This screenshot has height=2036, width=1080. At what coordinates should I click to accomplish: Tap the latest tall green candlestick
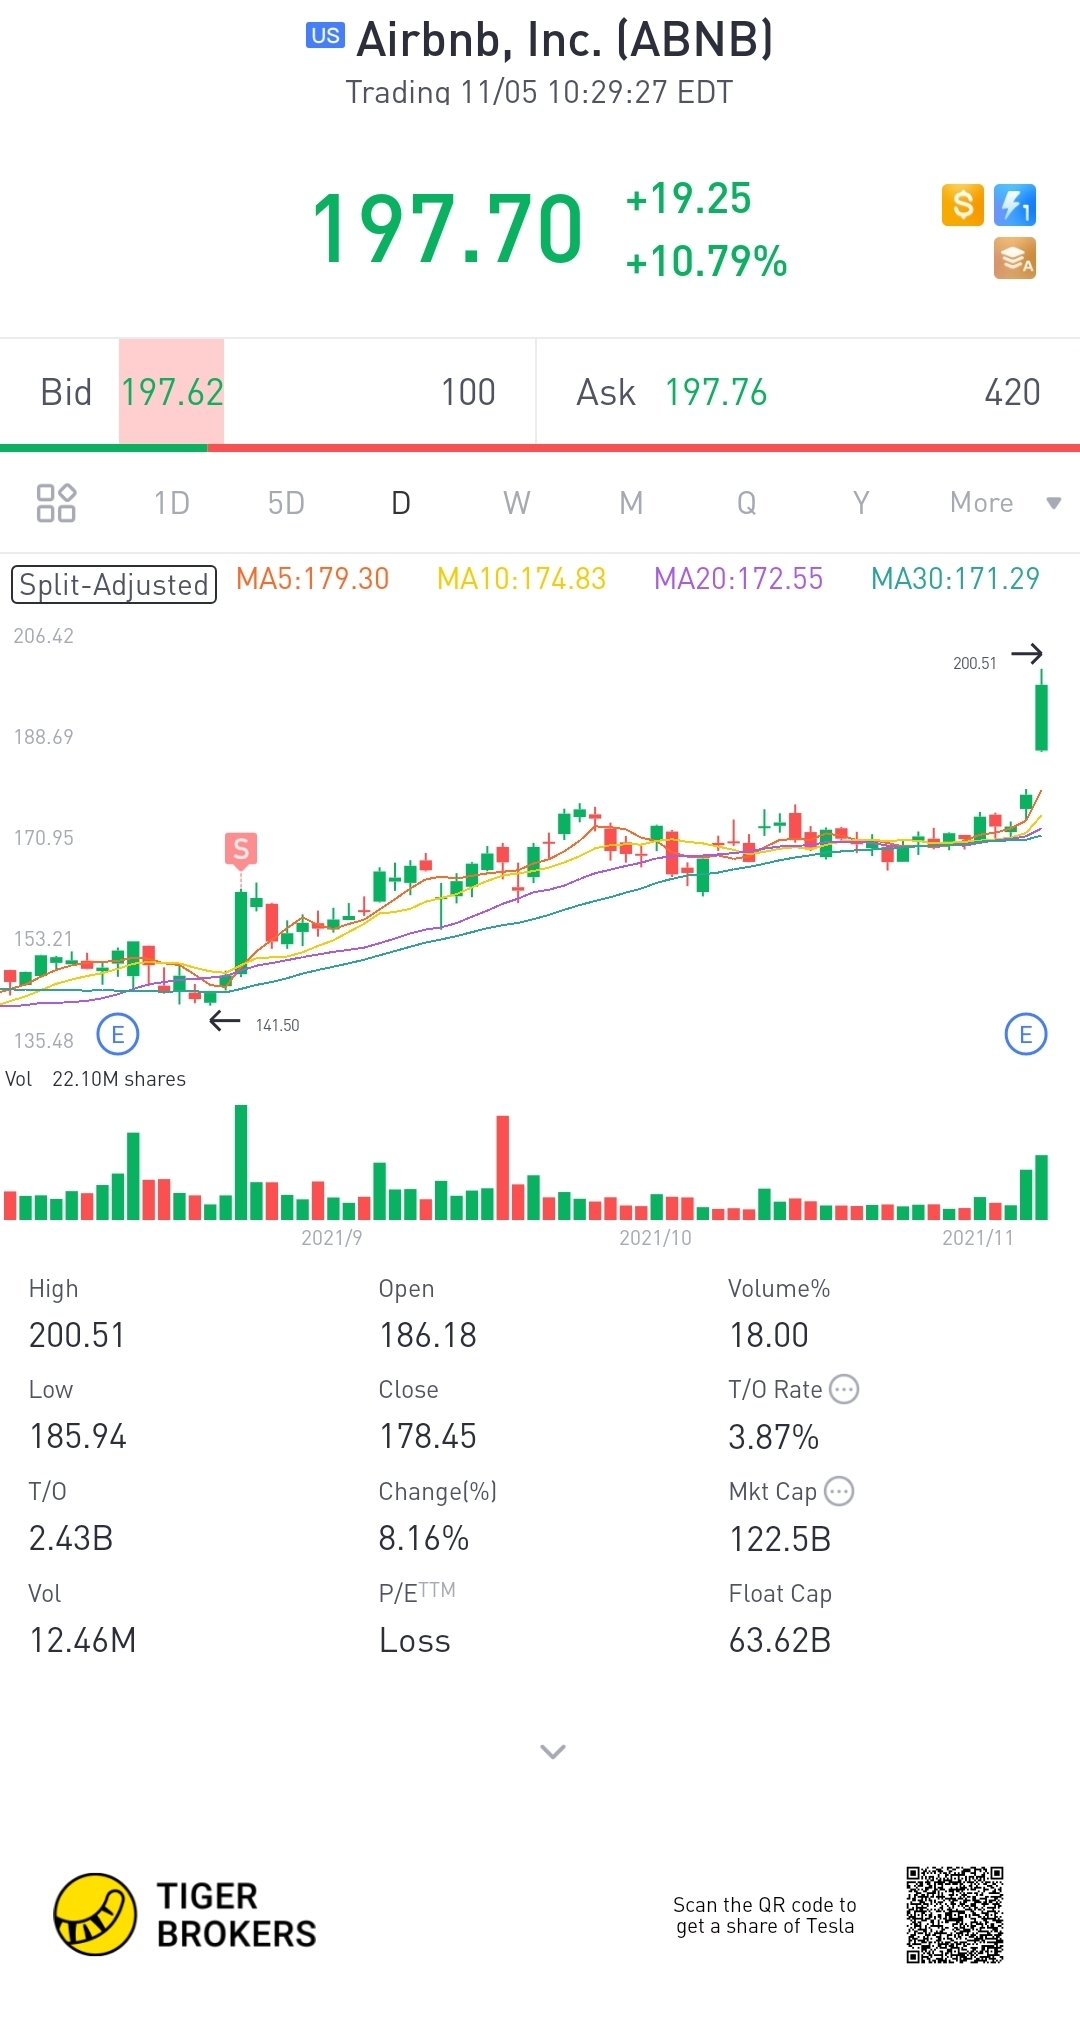pyautogui.click(x=1041, y=712)
